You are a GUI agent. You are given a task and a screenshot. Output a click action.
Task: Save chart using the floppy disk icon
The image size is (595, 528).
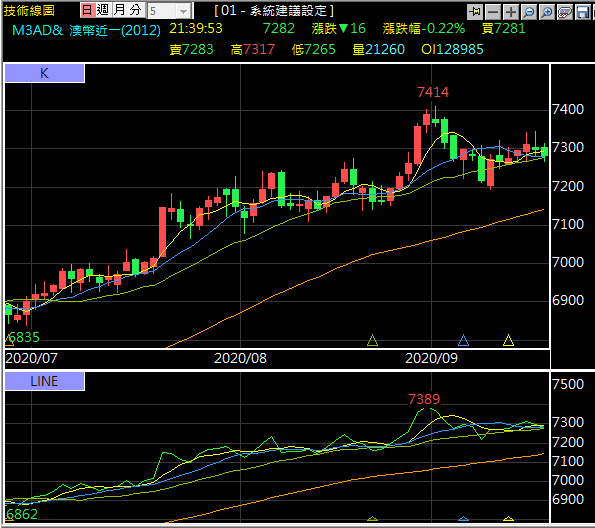583,12
